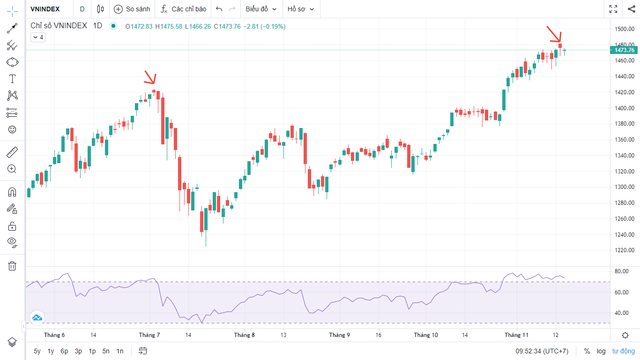Screen dimensions: 640x360
Task: Open the patterns tool
Action: [12, 96]
